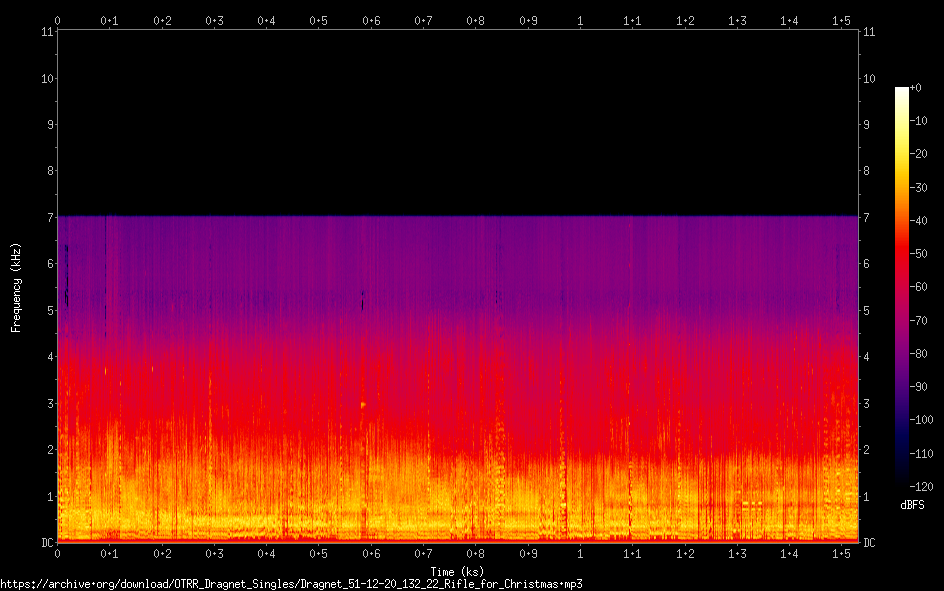Click the 0 time marker on the bottom axis
Viewport: 944px width, 591px height.
tap(58, 554)
